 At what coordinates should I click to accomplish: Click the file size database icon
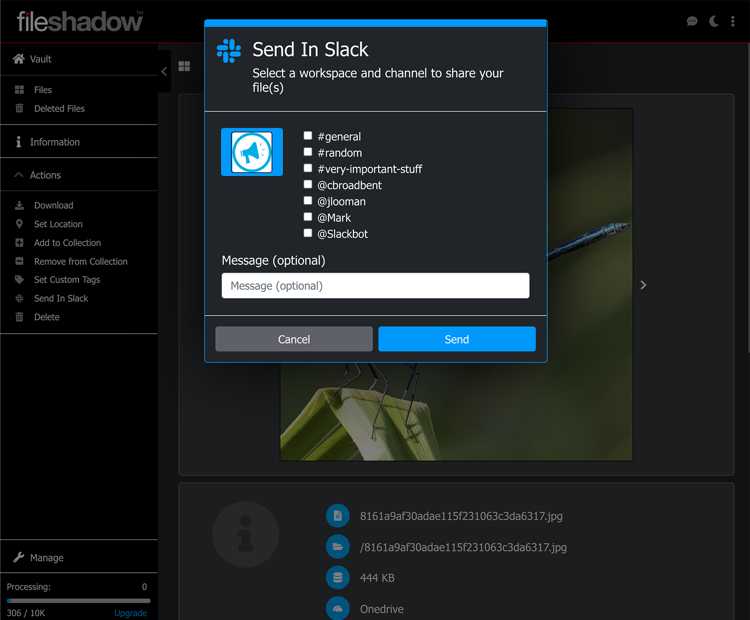[x=338, y=578]
